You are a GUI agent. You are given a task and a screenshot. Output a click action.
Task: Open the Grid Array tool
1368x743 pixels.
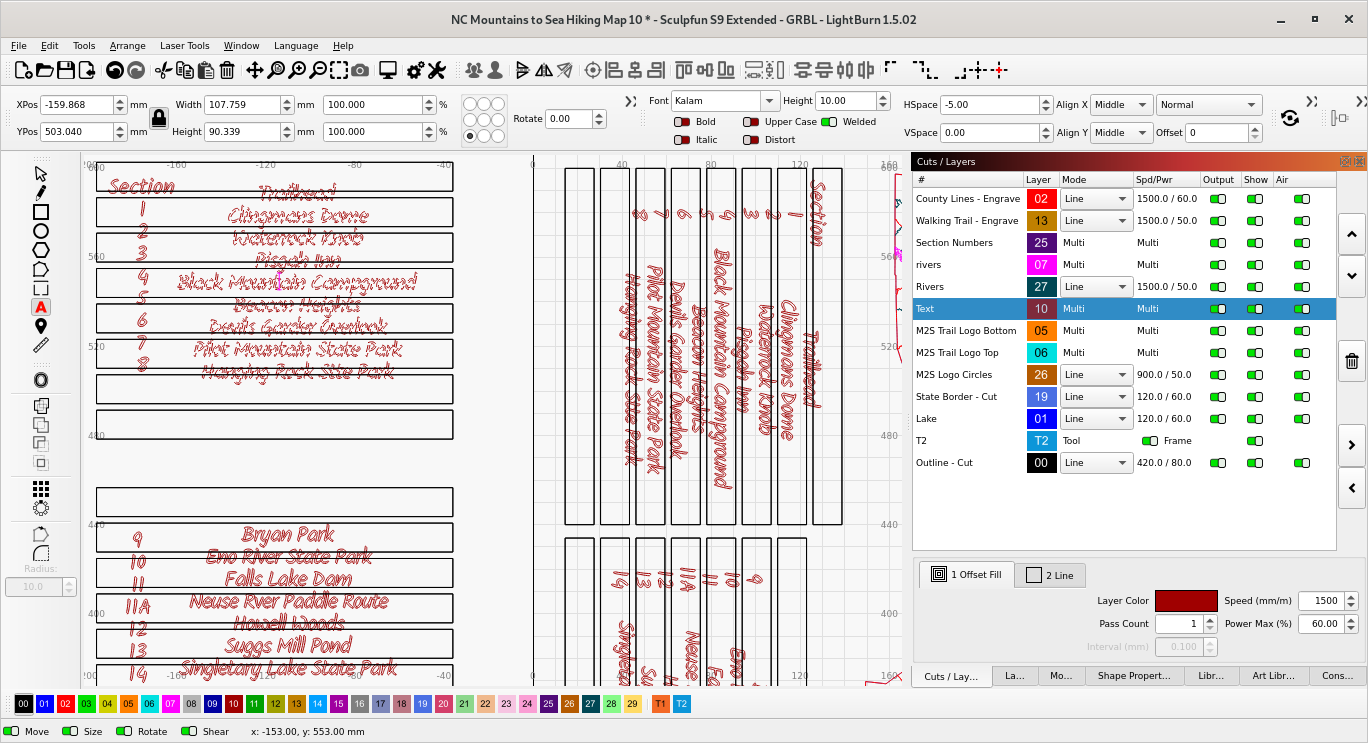coord(41,489)
